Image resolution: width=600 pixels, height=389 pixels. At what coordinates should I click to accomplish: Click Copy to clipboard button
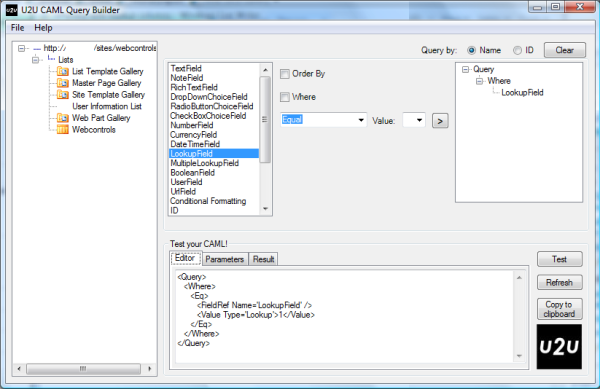pyautogui.click(x=559, y=309)
